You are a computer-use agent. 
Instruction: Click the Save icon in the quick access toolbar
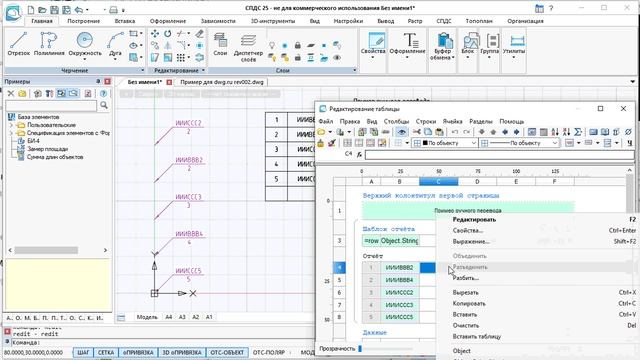point(54,9)
